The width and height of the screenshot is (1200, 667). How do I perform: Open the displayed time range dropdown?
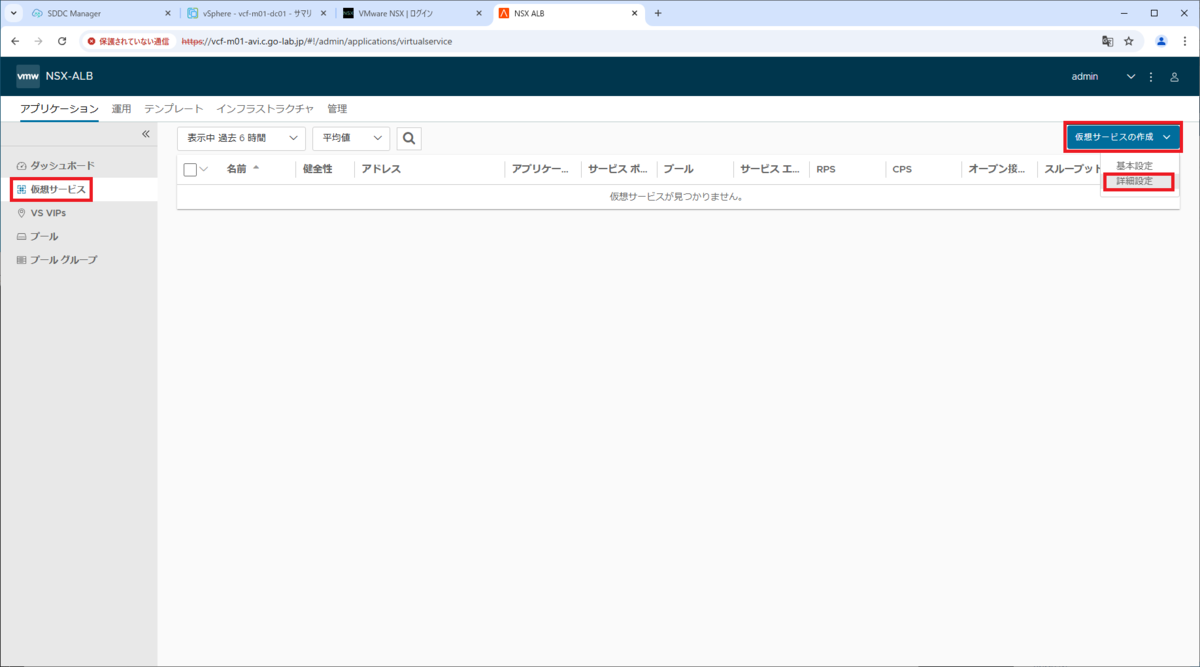(241, 138)
